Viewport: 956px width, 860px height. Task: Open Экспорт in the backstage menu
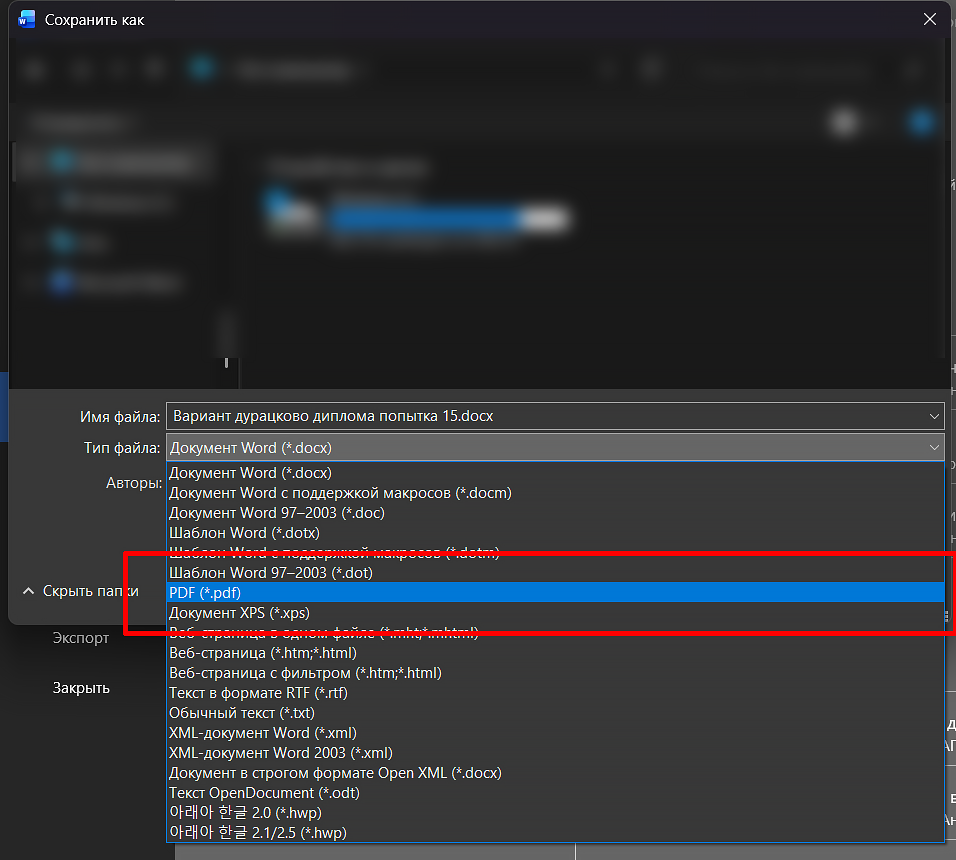pos(81,638)
